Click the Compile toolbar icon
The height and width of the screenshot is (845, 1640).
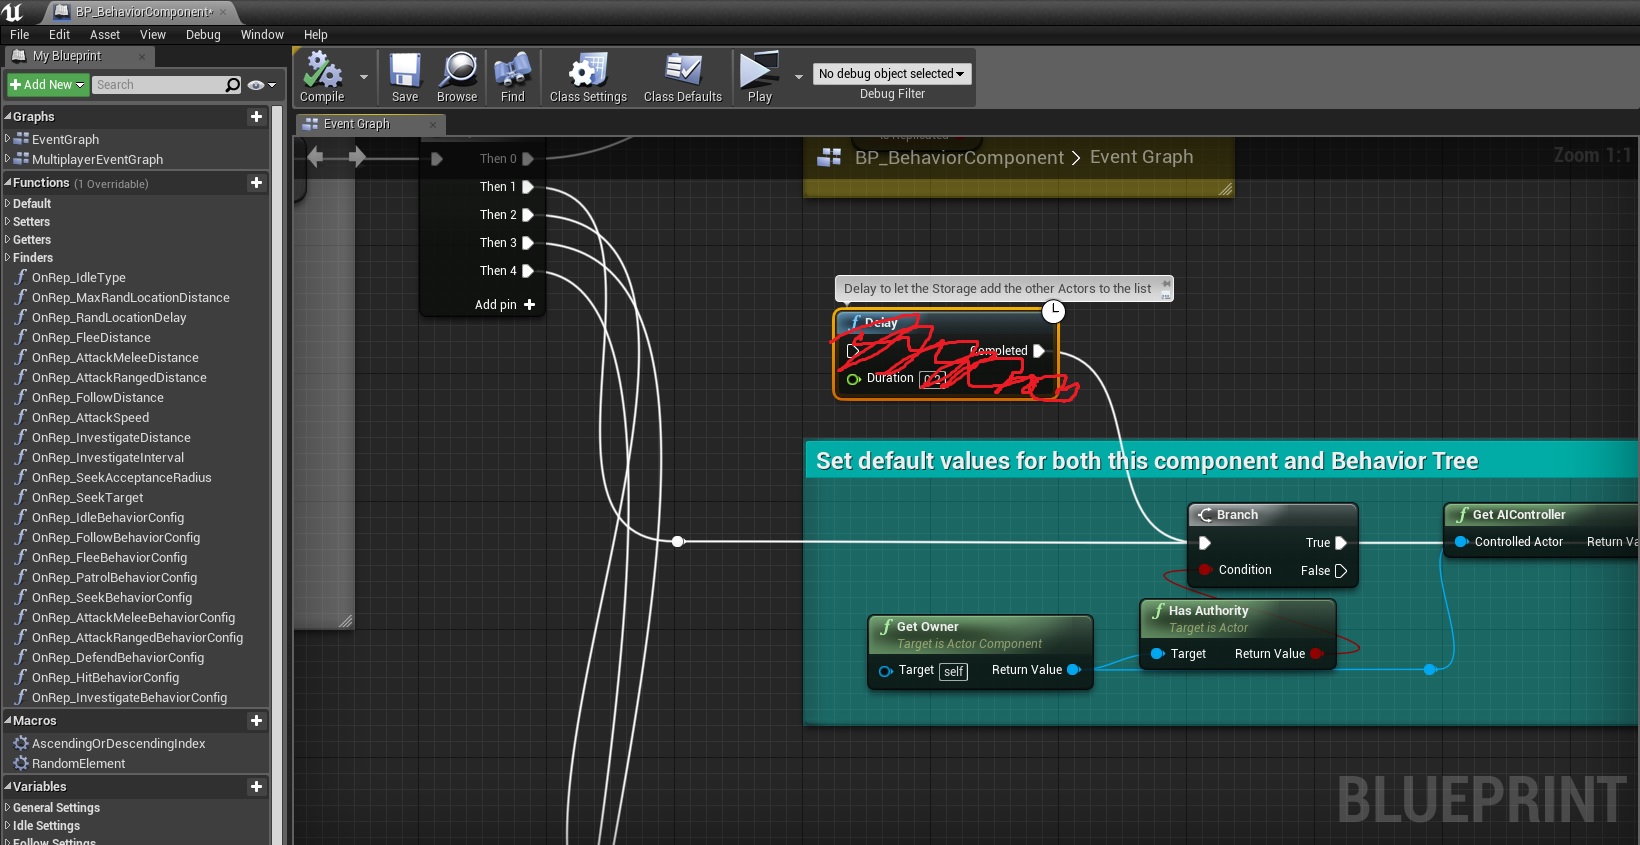coord(322,72)
